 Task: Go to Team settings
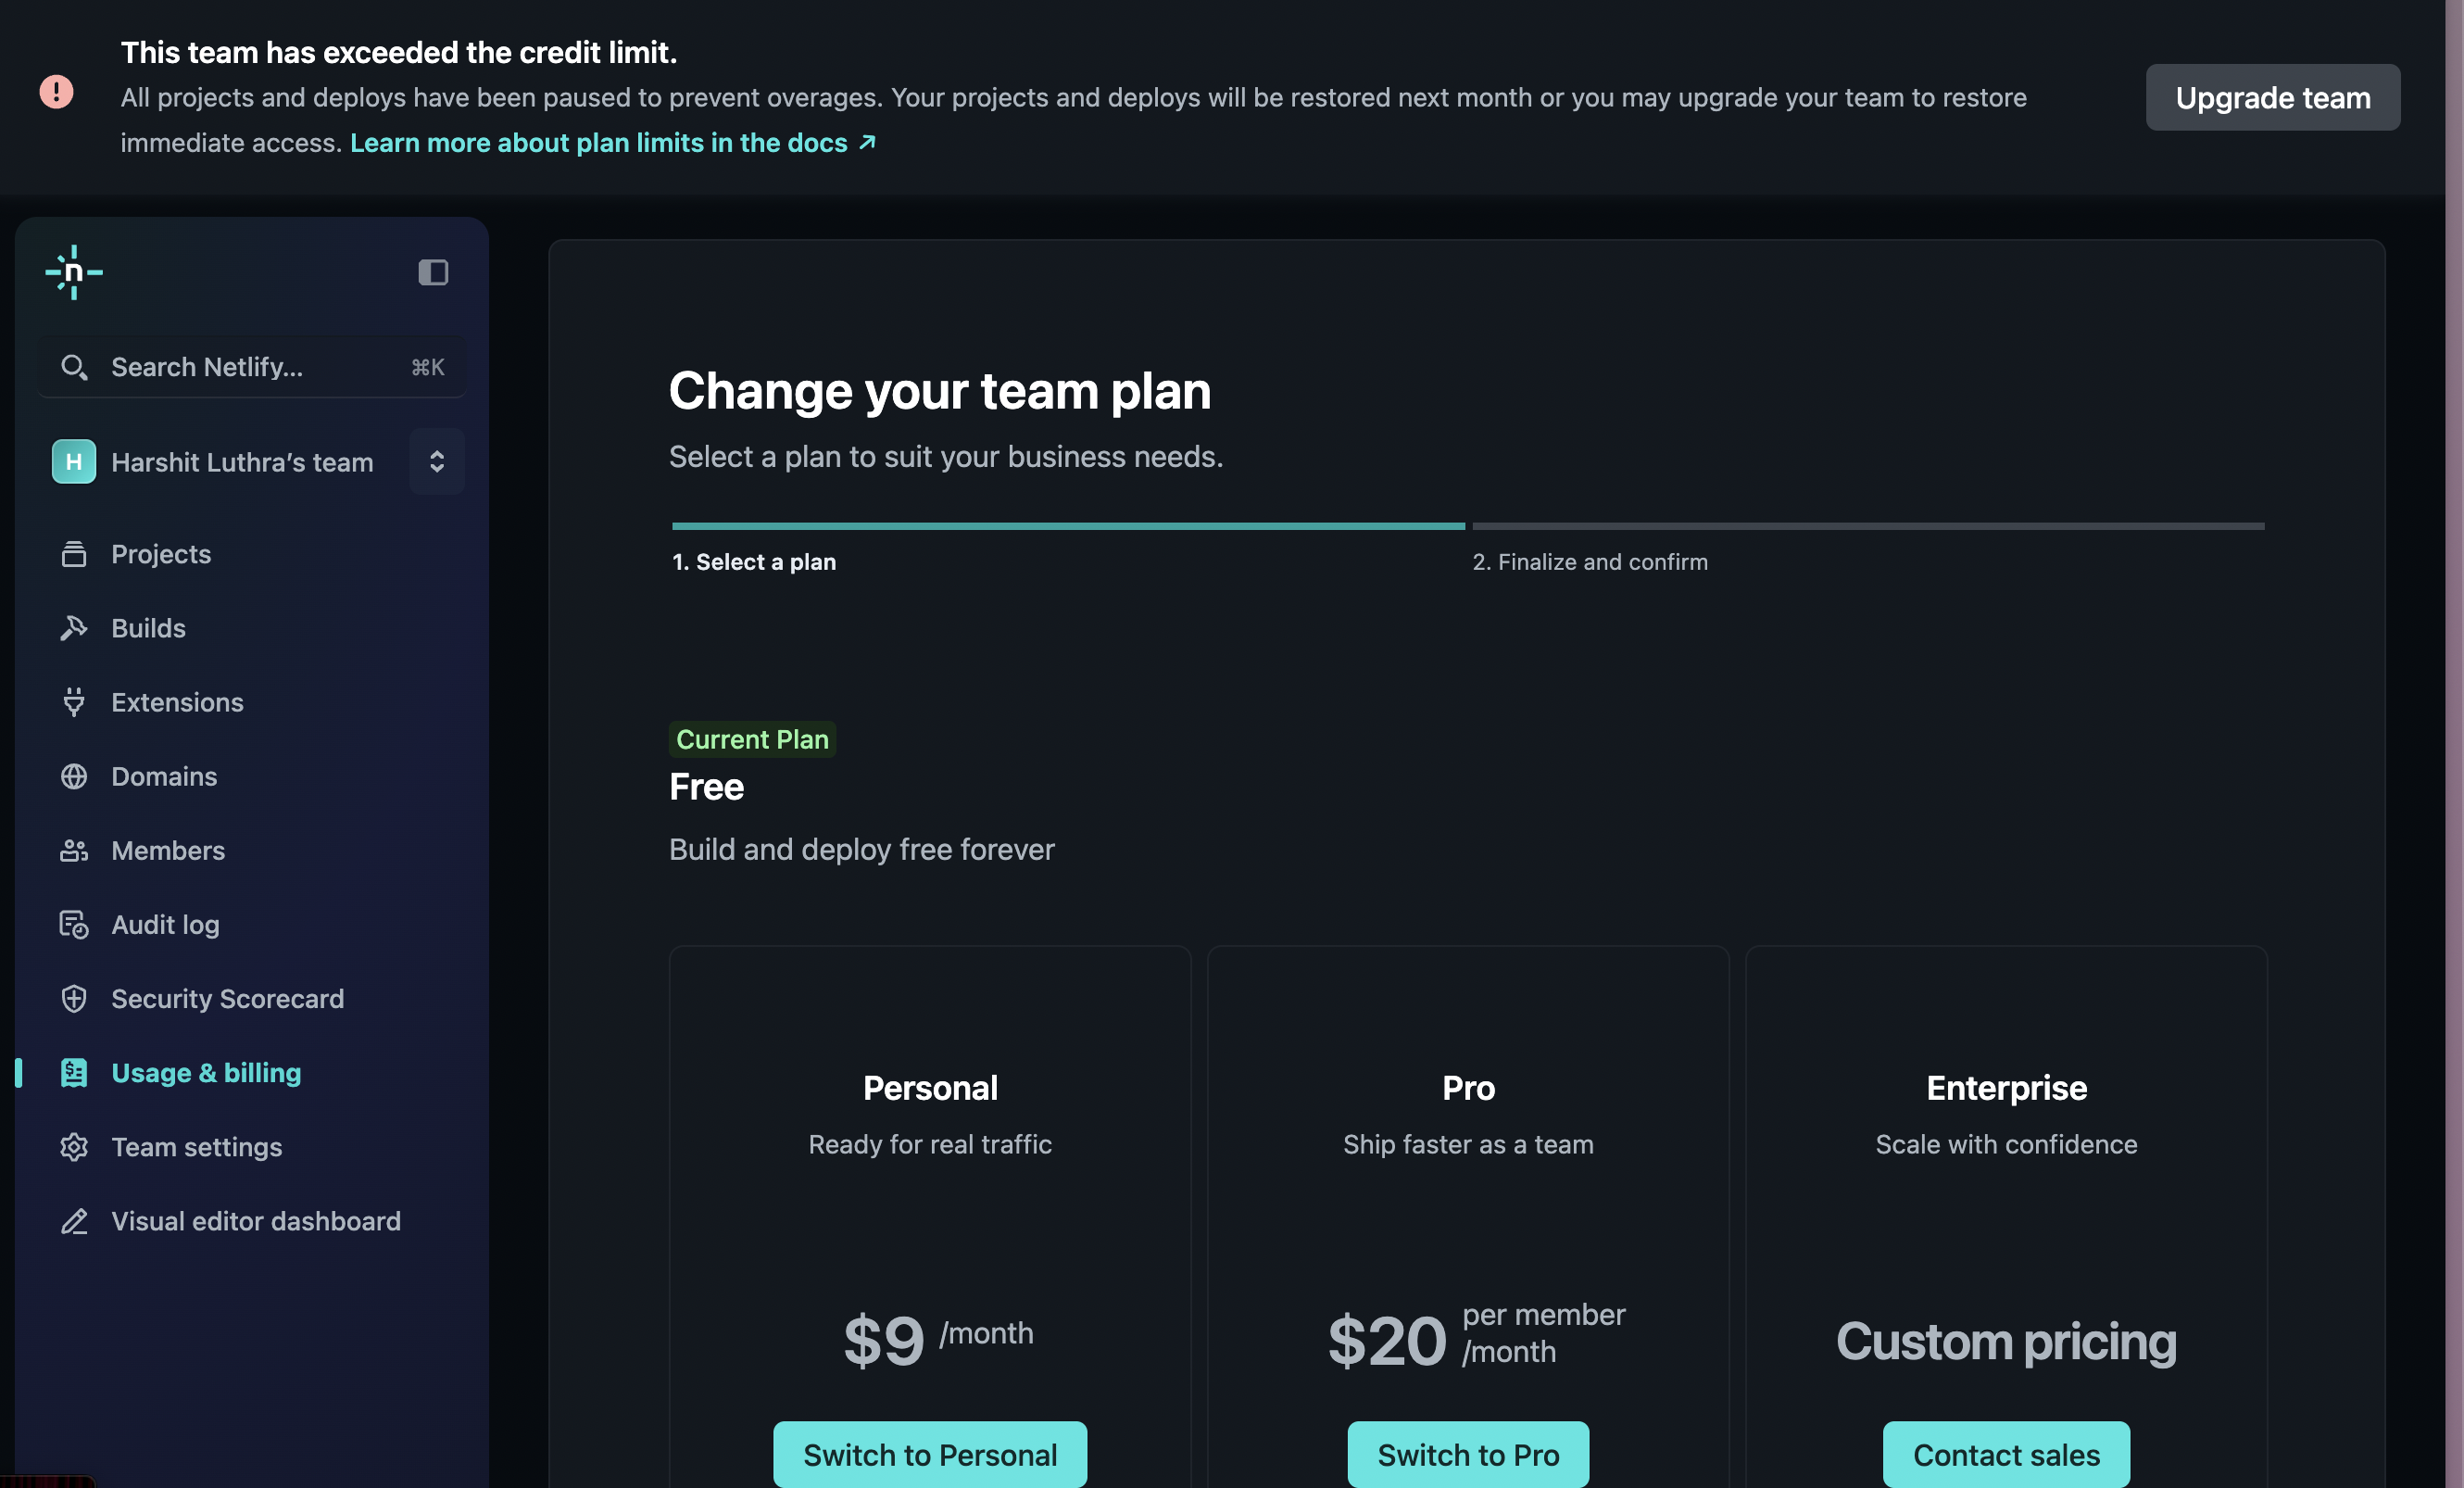(196, 1146)
